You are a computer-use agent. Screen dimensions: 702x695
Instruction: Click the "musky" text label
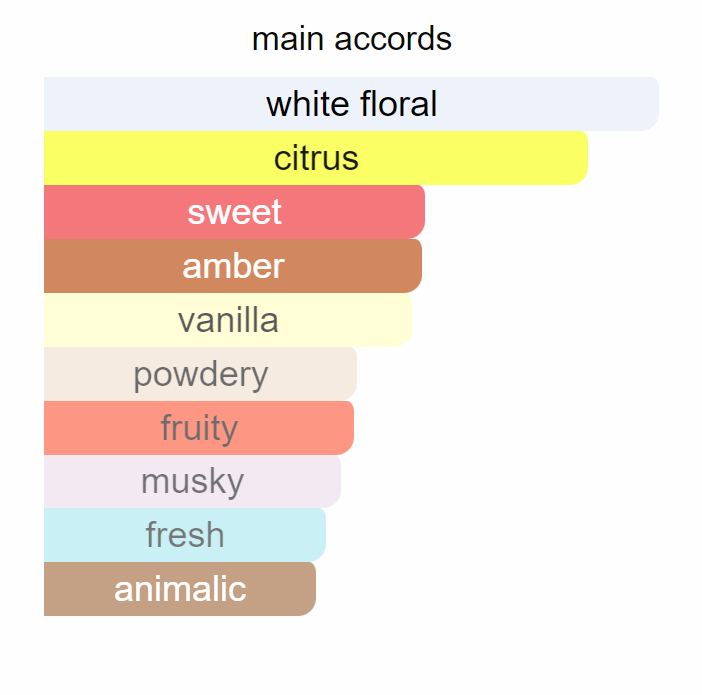tap(192, 482)
